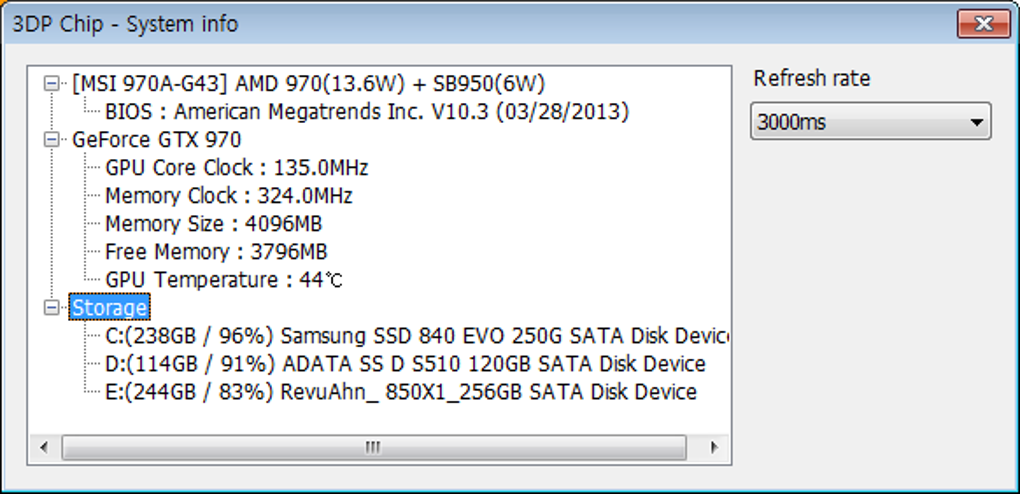Image resolution: width=1020 pixels, height=494 pixels.
Task: Select the GeForce GTX 970 item
Action: (156, 140)
